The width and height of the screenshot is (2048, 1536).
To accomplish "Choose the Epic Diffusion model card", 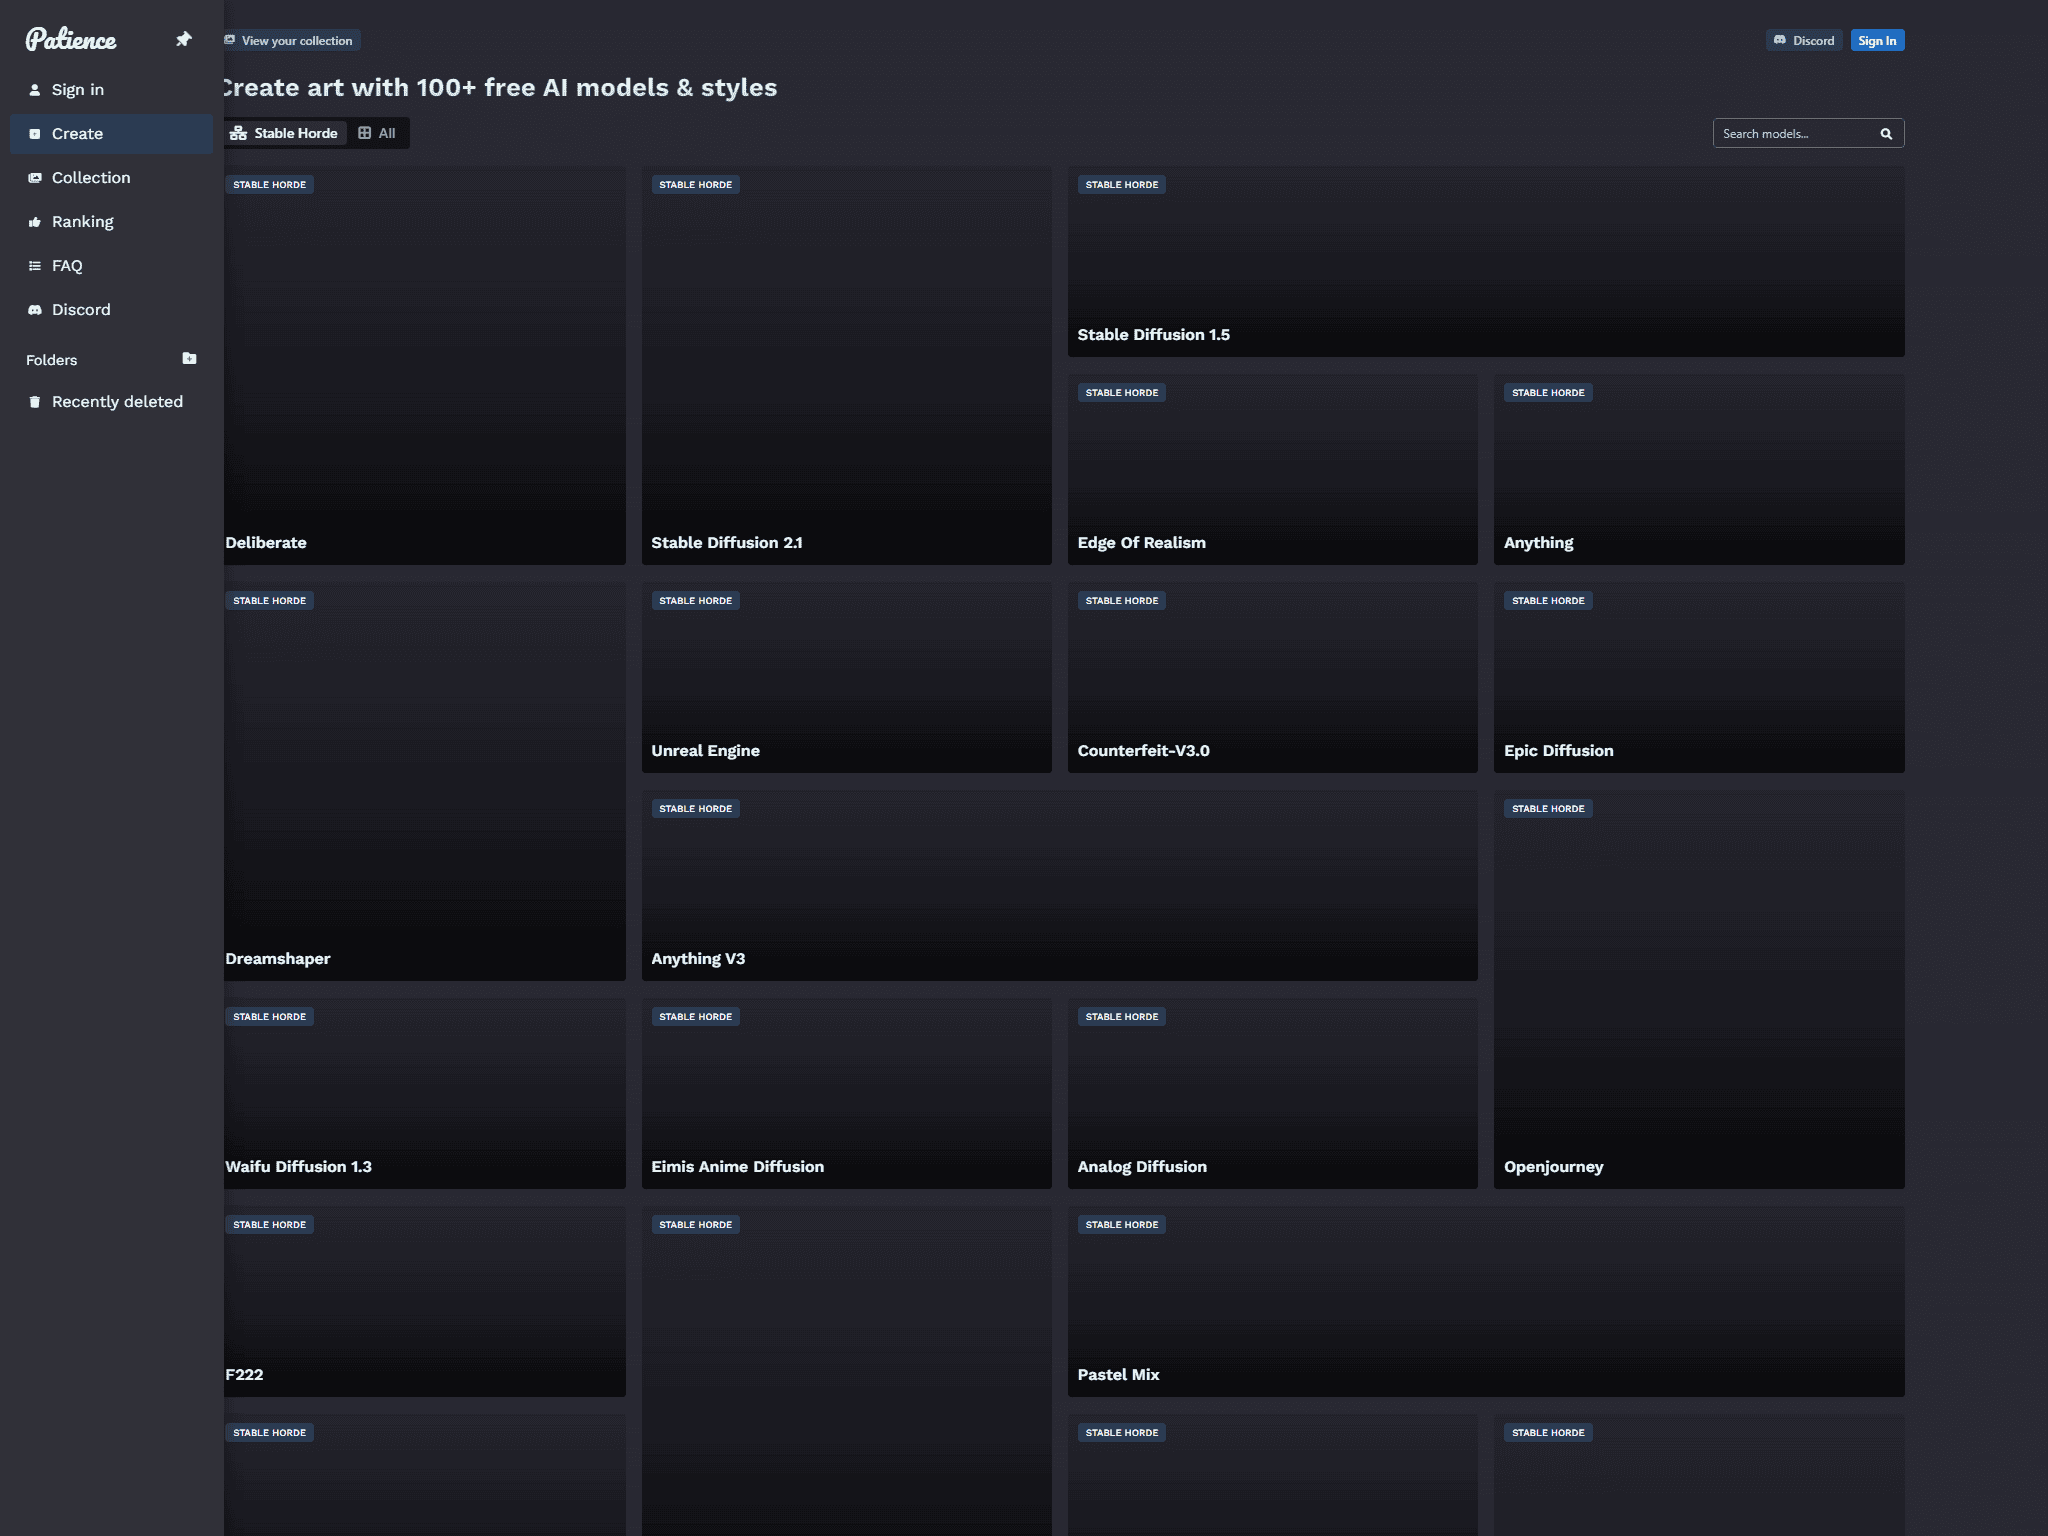I will (x=1699, y=677).
